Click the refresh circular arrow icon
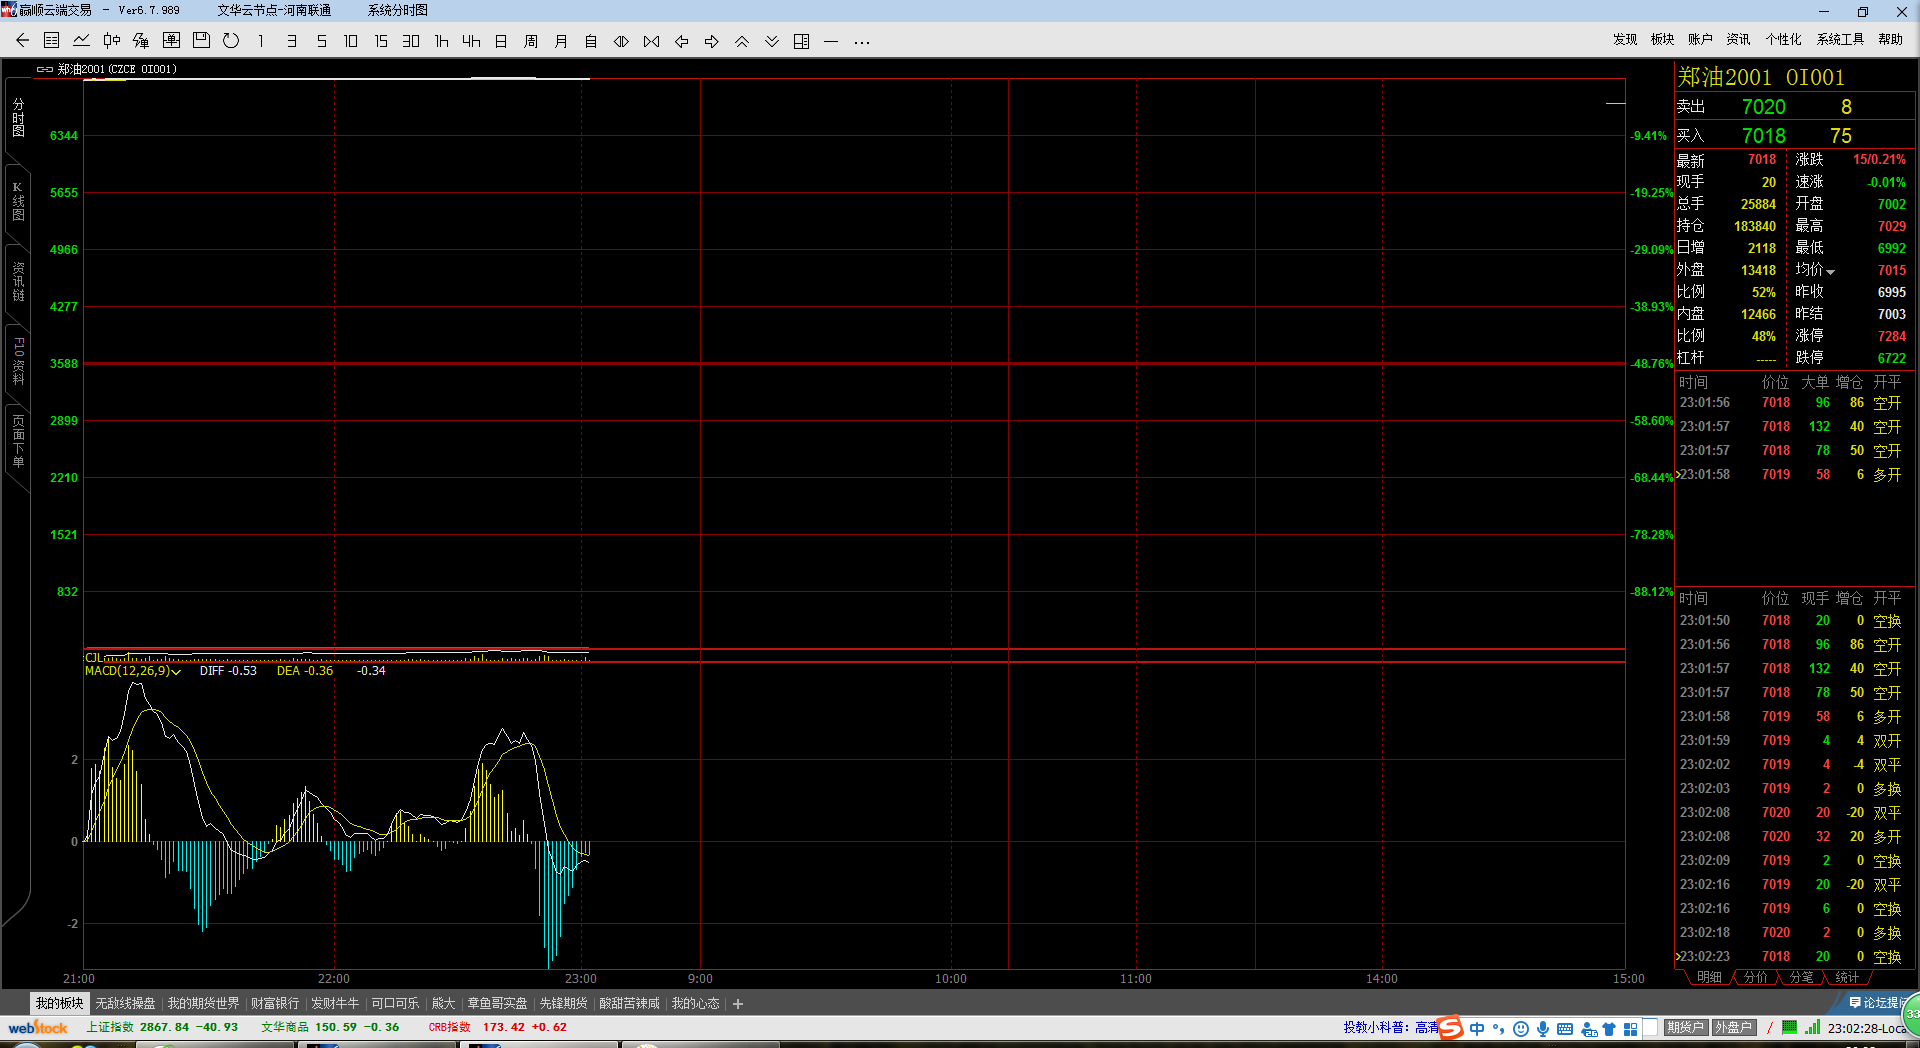 pyautogui.click(x=231, y=41)
